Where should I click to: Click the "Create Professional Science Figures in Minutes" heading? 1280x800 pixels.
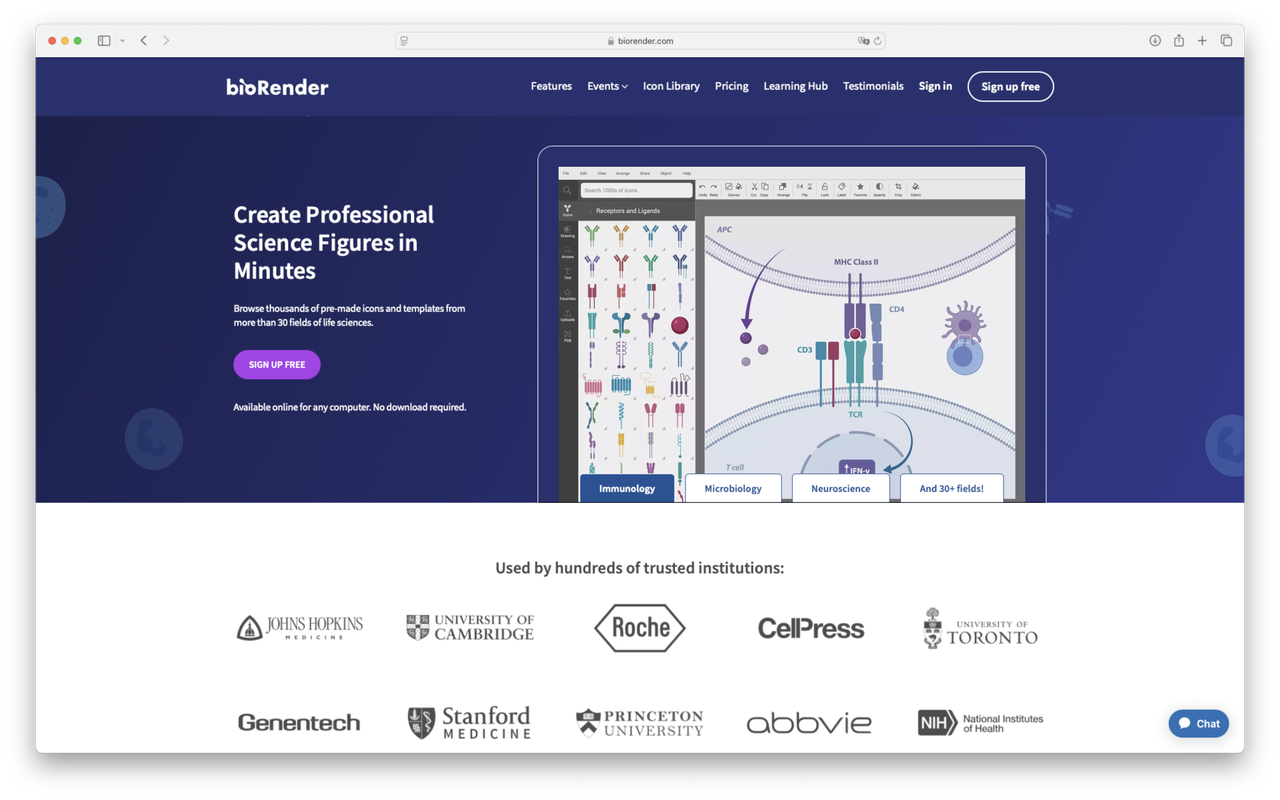[x=333, y=242]
